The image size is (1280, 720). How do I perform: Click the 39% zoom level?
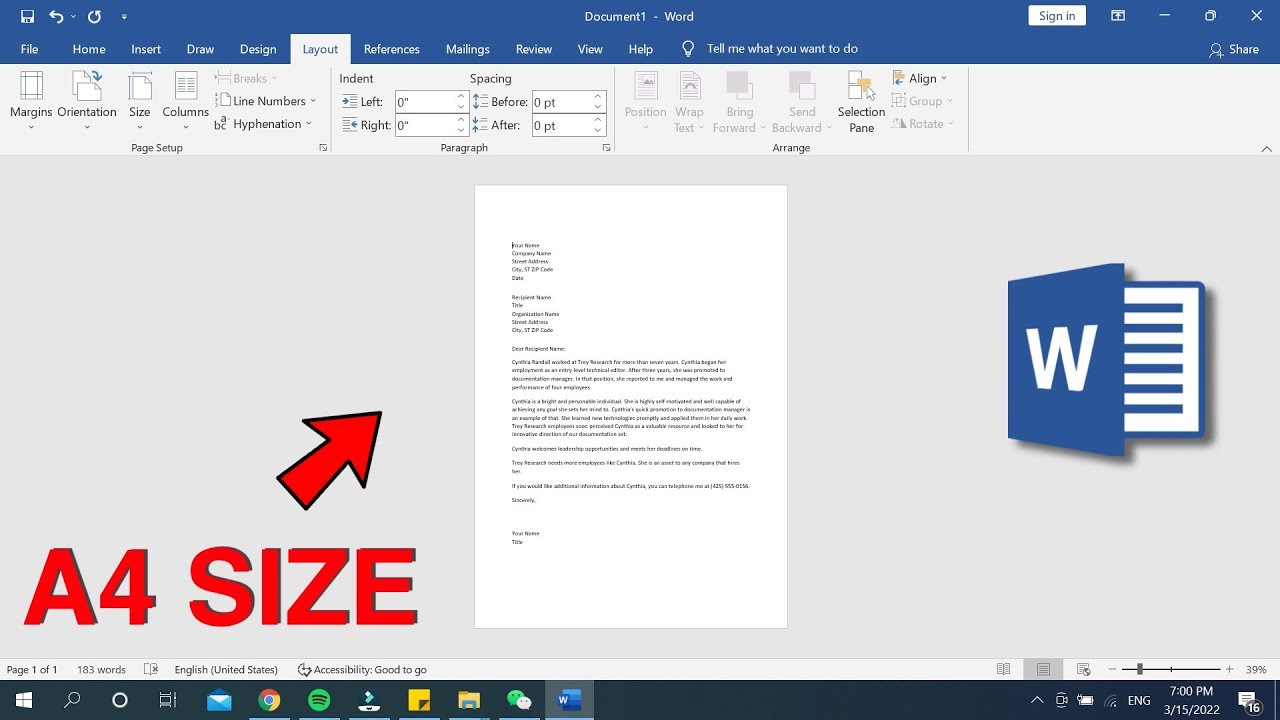coord(1256,670)
